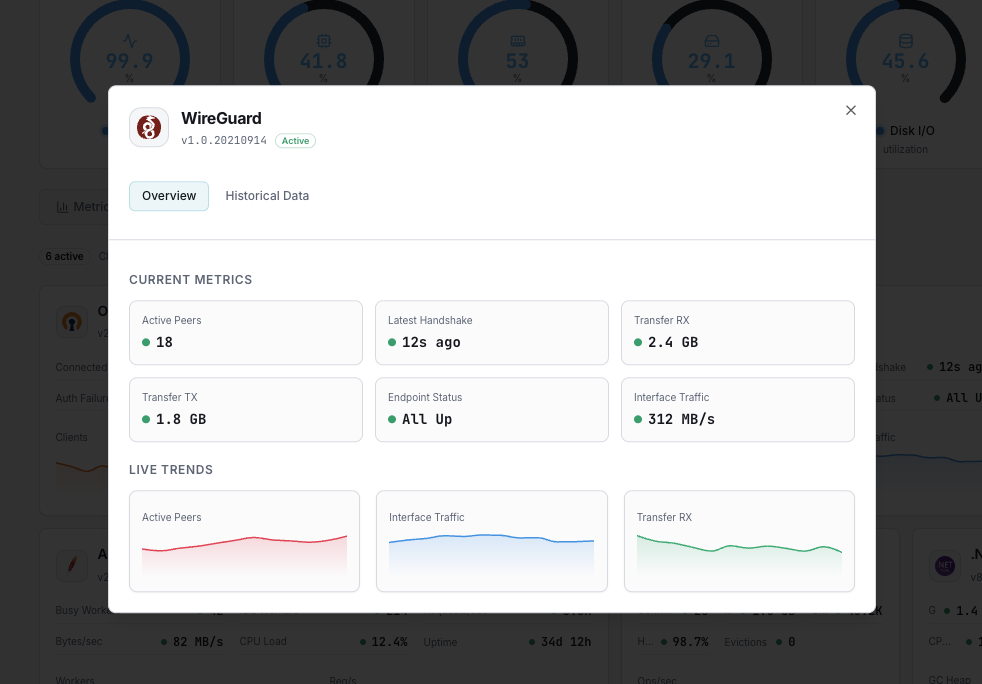Viewport: 982px width, 684px height.
Task: Select the Overview tab
Action: point(168,196)
